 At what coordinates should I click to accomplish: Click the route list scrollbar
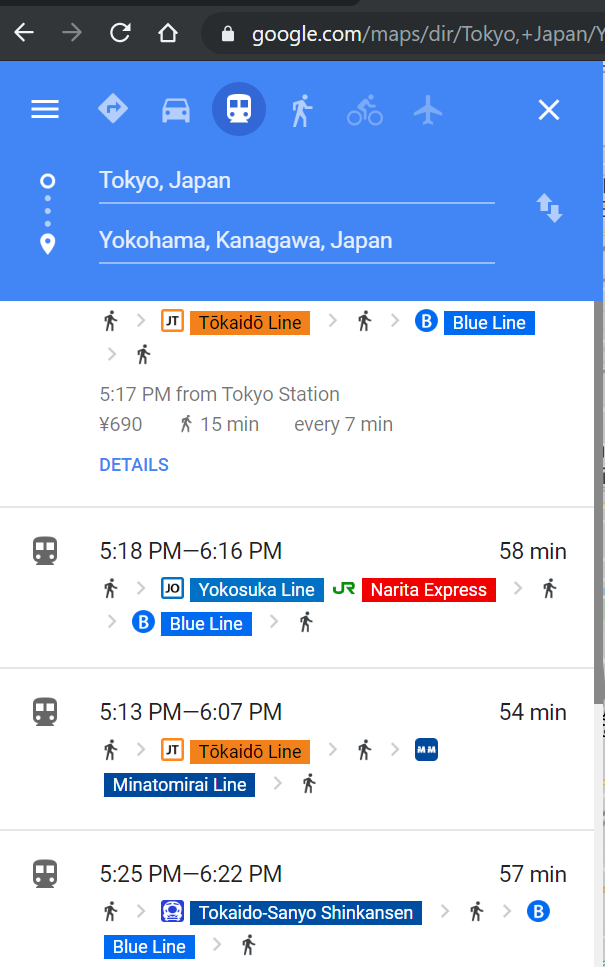pos(598,501)
